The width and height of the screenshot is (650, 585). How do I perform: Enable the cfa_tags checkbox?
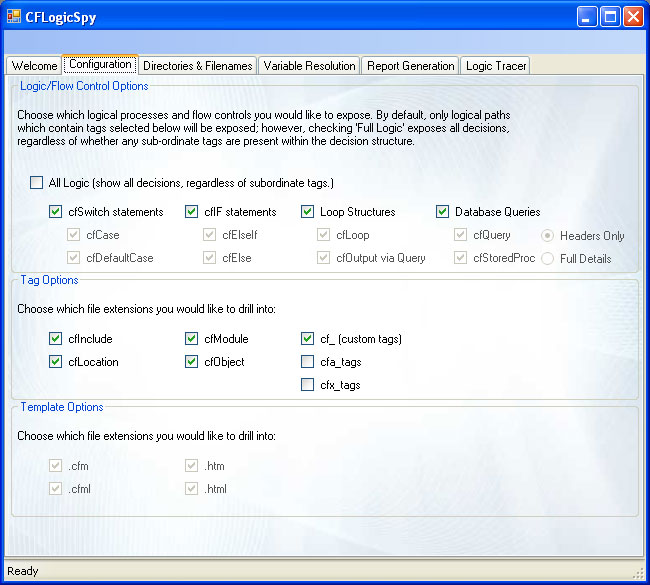point(307,362)
